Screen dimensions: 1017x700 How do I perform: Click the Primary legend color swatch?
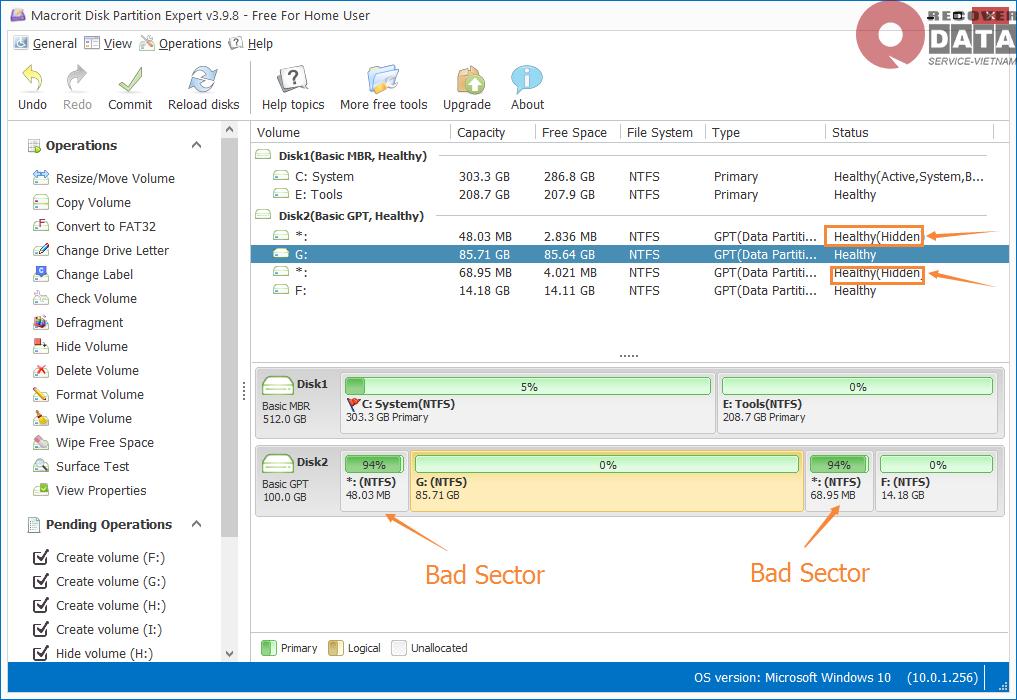pyautogui.click(x=269, y=647)
